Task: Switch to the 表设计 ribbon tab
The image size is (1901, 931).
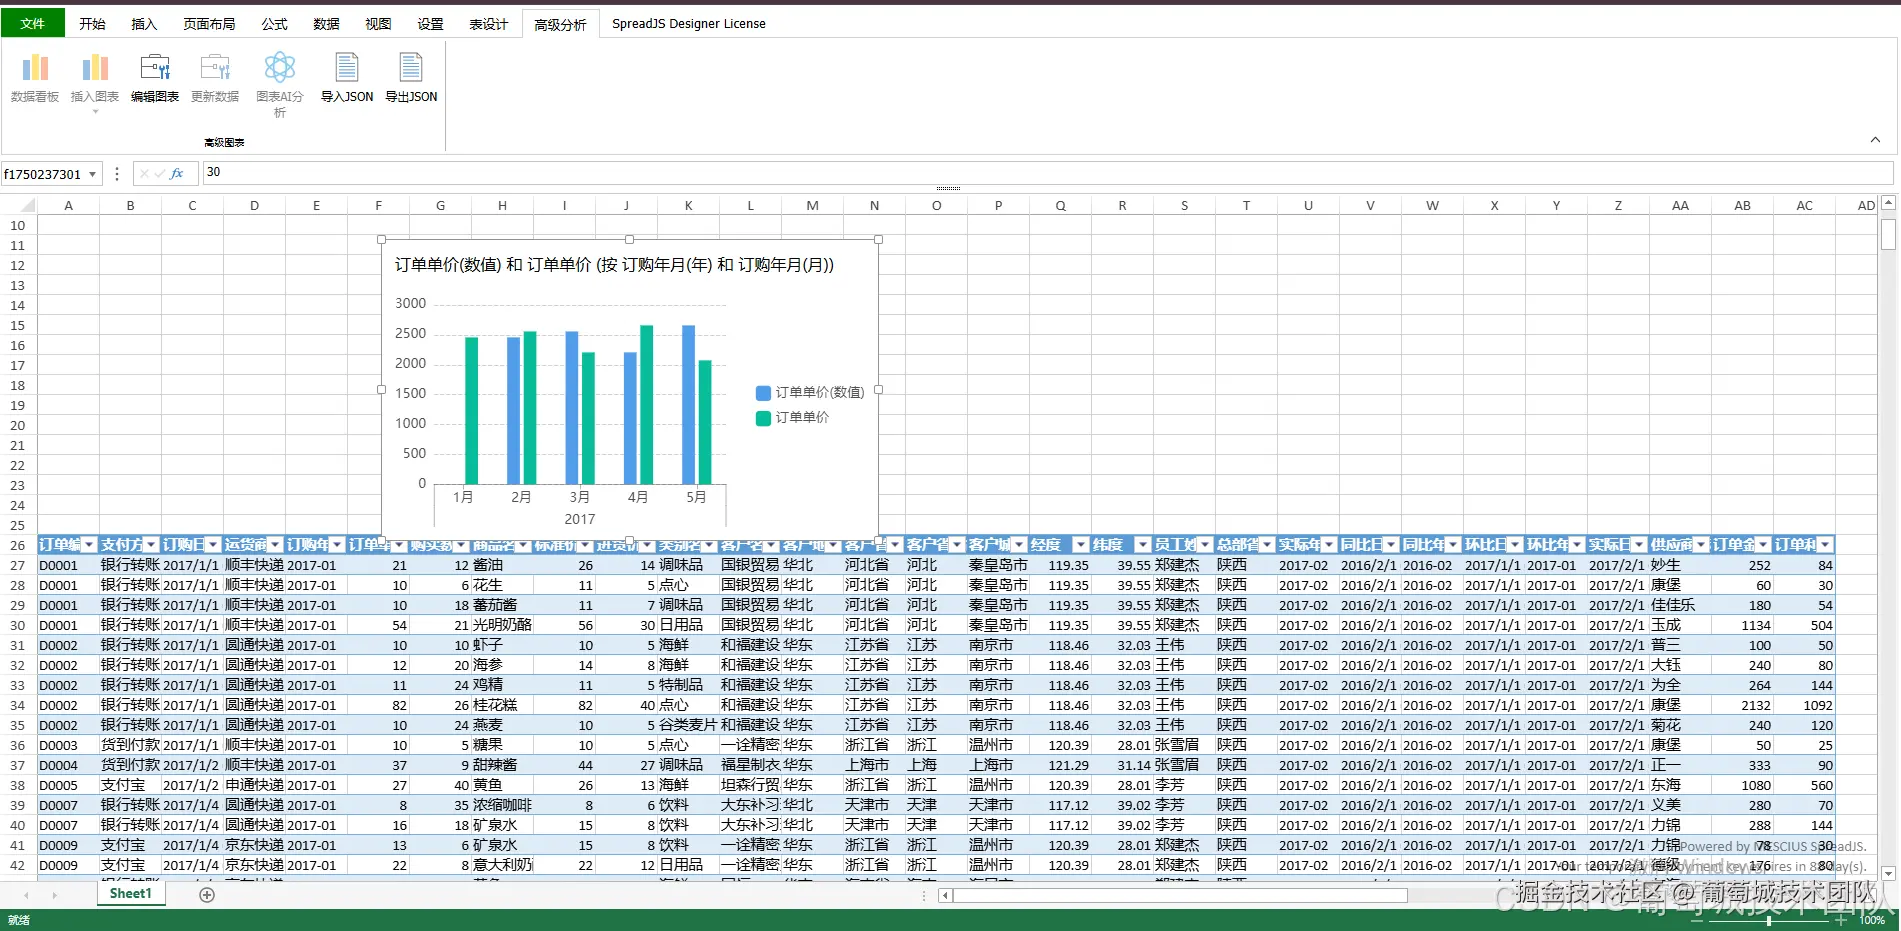Action: click(x=488, y=24)
